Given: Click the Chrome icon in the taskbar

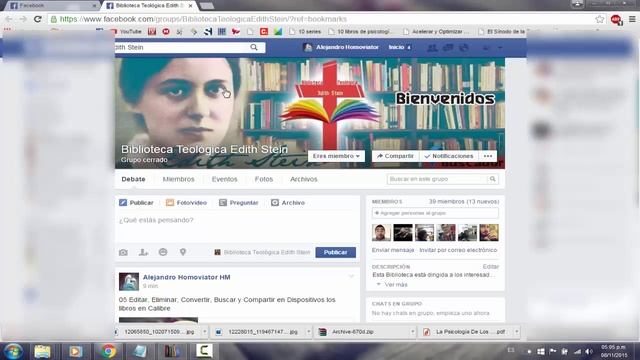Looking at the screenshot, I should point(108,351).
